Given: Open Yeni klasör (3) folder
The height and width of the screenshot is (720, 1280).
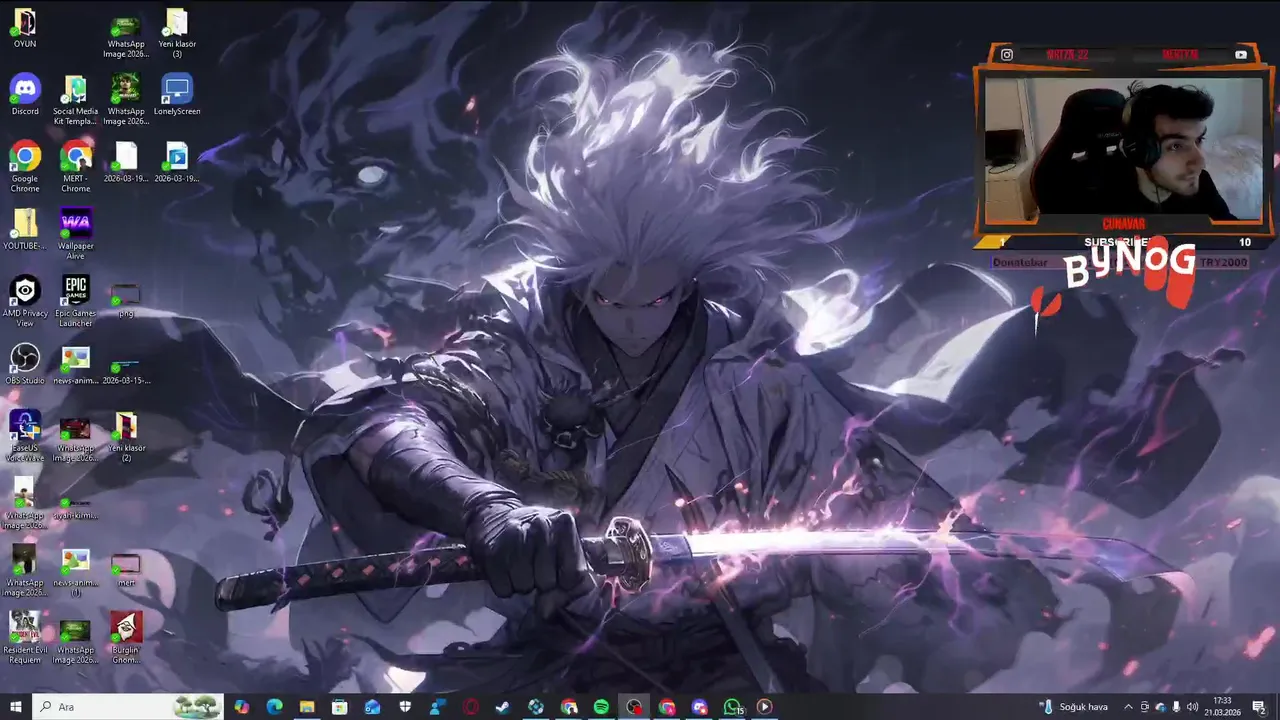Looking at the screenshot, I should point(177,32).
